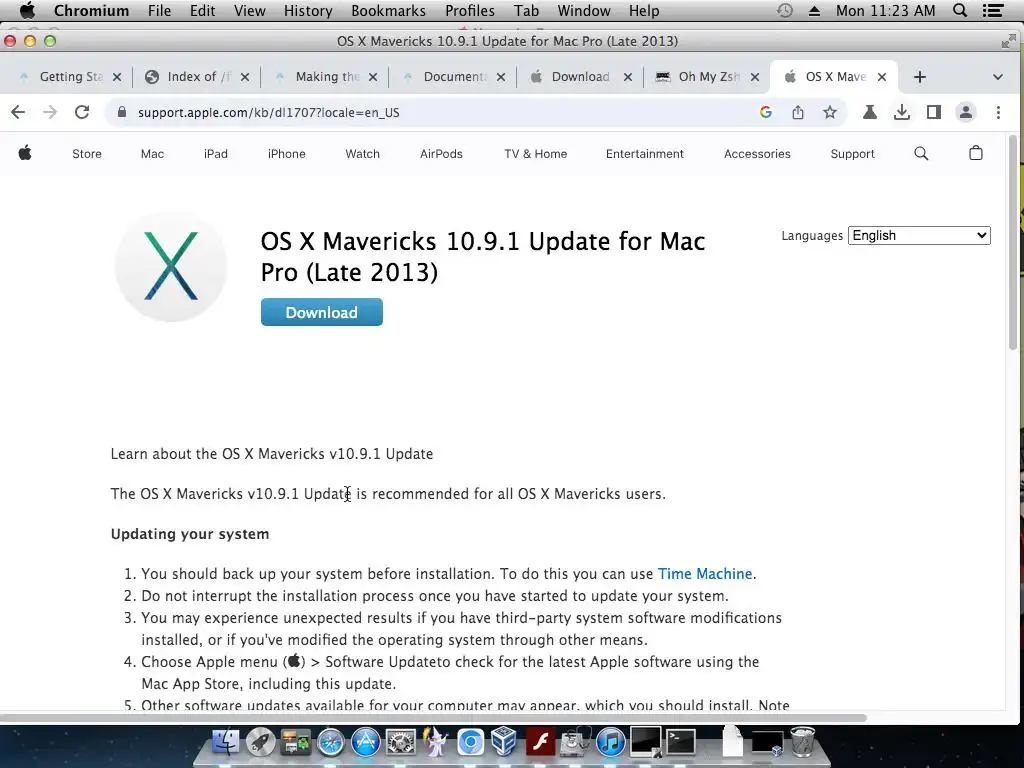The width and height of the screenshot is (1024, 768).
Task: Open Chromium icon in the Dock
Action: pos(470,743)
